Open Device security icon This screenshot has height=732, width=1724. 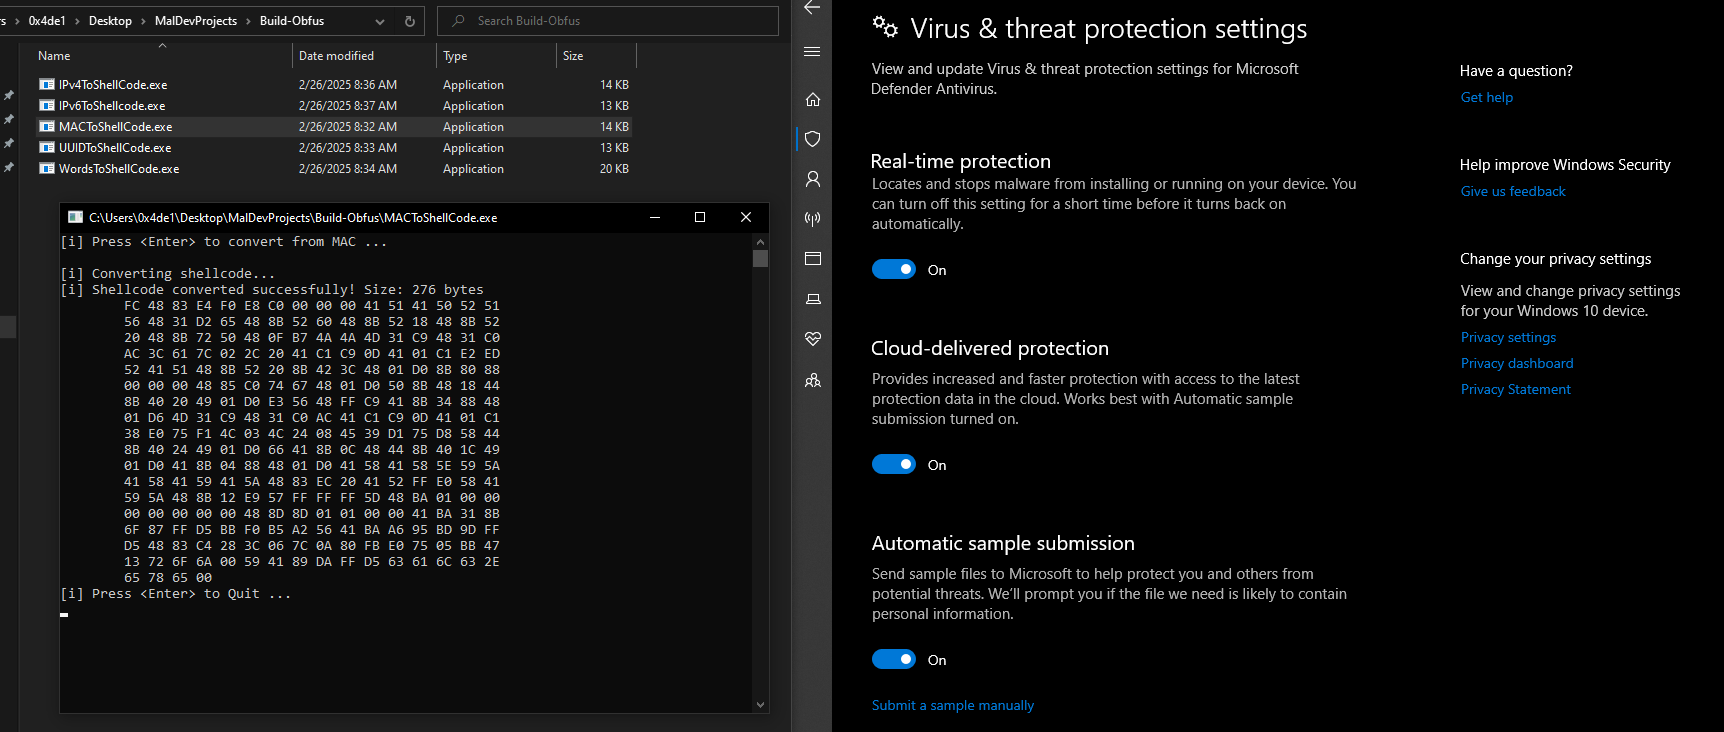[x=812, y=299]
